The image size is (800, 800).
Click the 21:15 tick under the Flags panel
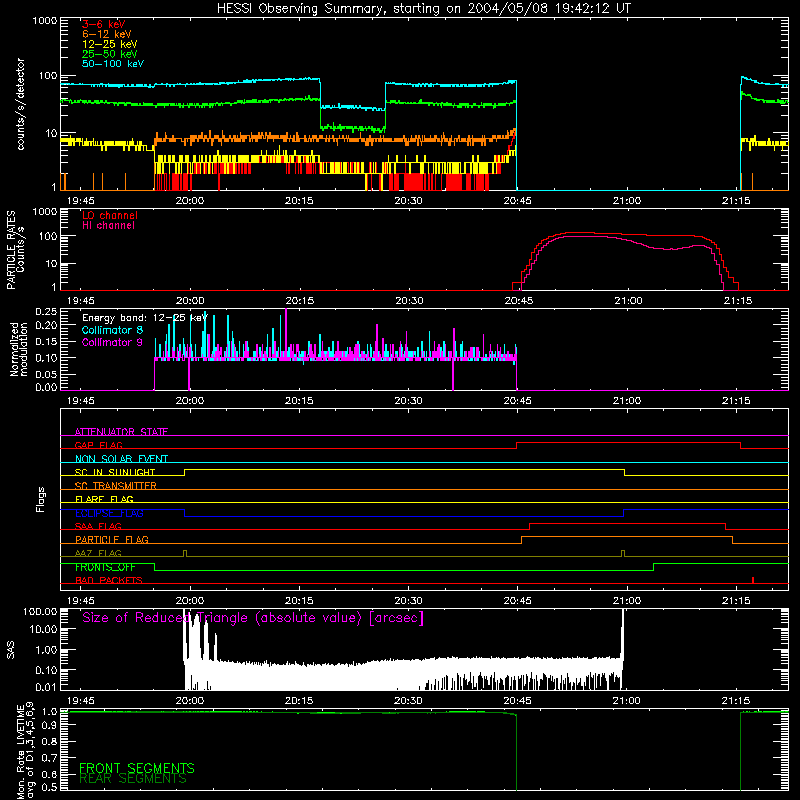[x=736, y=601]
